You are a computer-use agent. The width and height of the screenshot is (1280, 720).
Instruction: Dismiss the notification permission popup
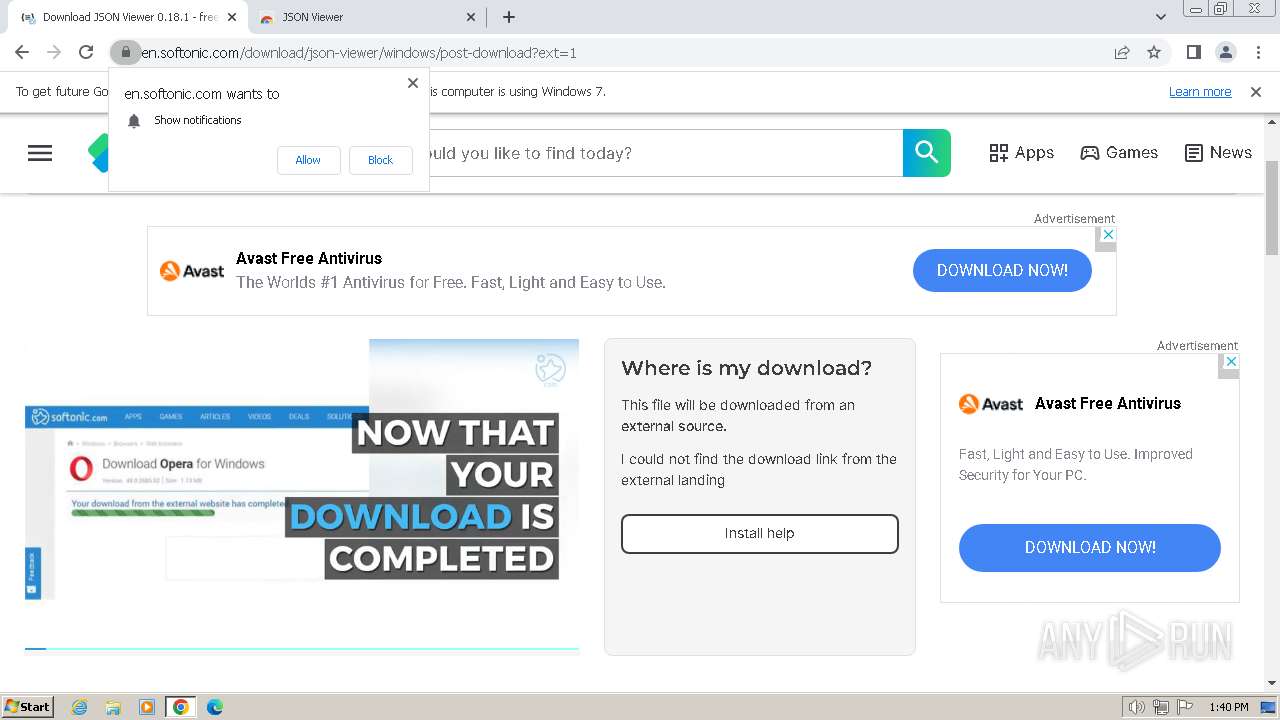click(413, 83)
